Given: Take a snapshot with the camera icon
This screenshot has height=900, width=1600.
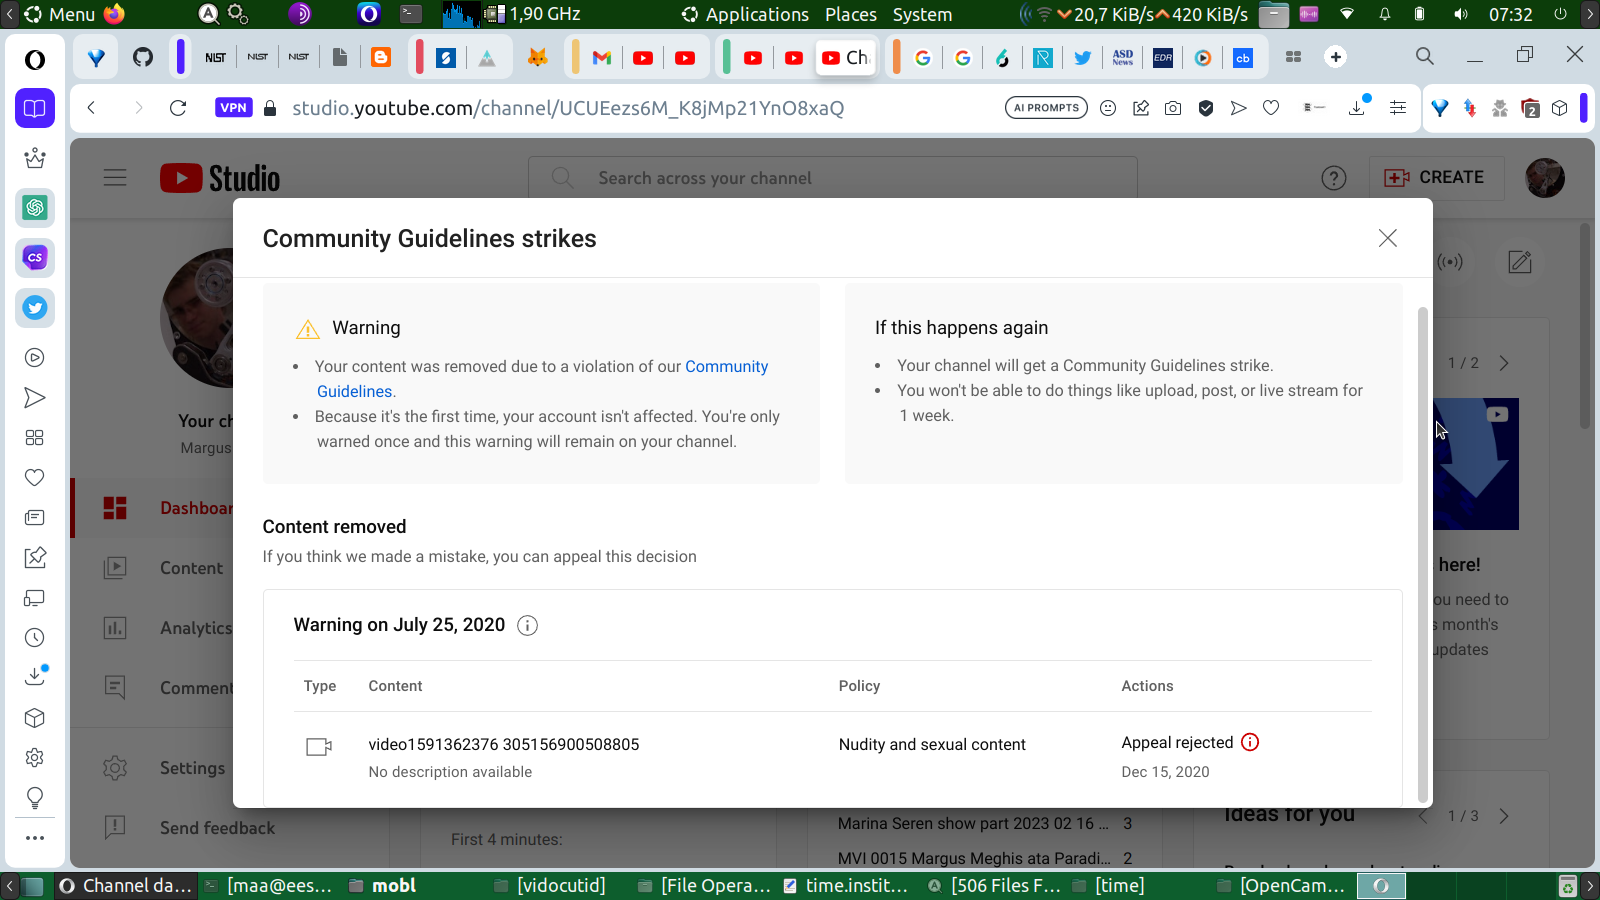Looking at the screenshot, I should click(1173, 108).
